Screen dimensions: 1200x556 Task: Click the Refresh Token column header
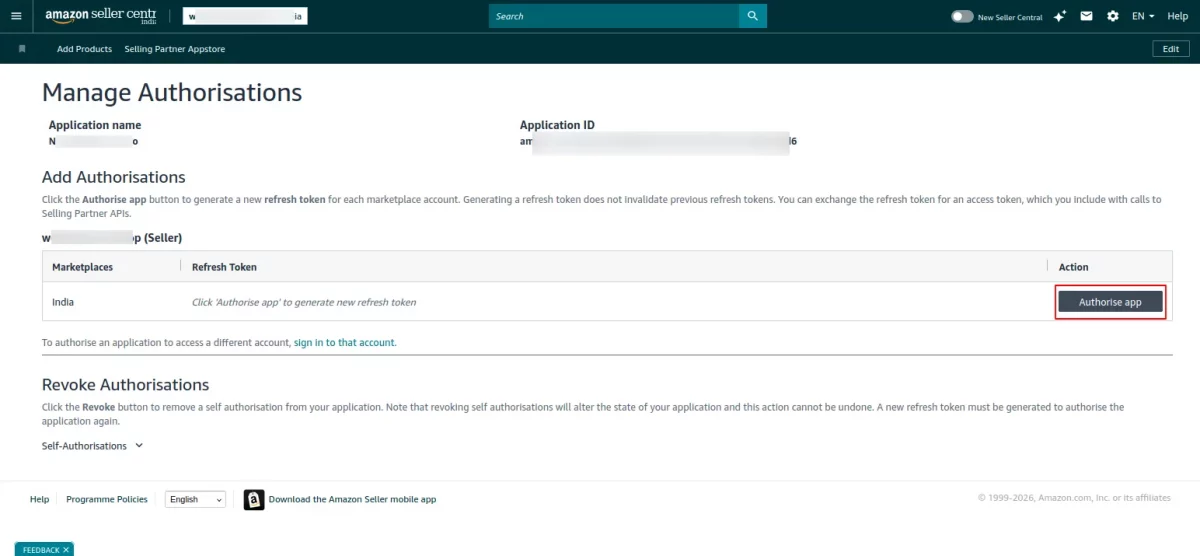224,267
